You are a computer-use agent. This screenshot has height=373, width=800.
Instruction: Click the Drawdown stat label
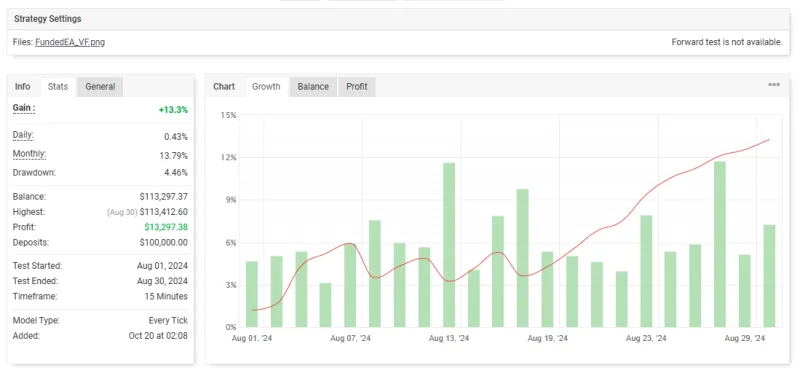tap(34, 172)
